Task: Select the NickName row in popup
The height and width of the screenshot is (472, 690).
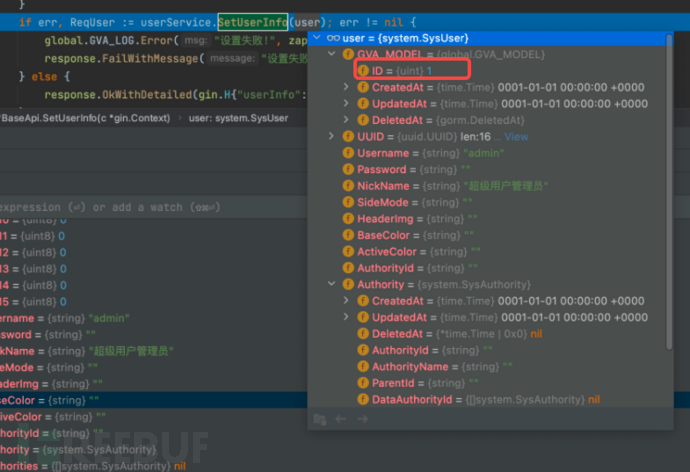Action: point(450,186)
